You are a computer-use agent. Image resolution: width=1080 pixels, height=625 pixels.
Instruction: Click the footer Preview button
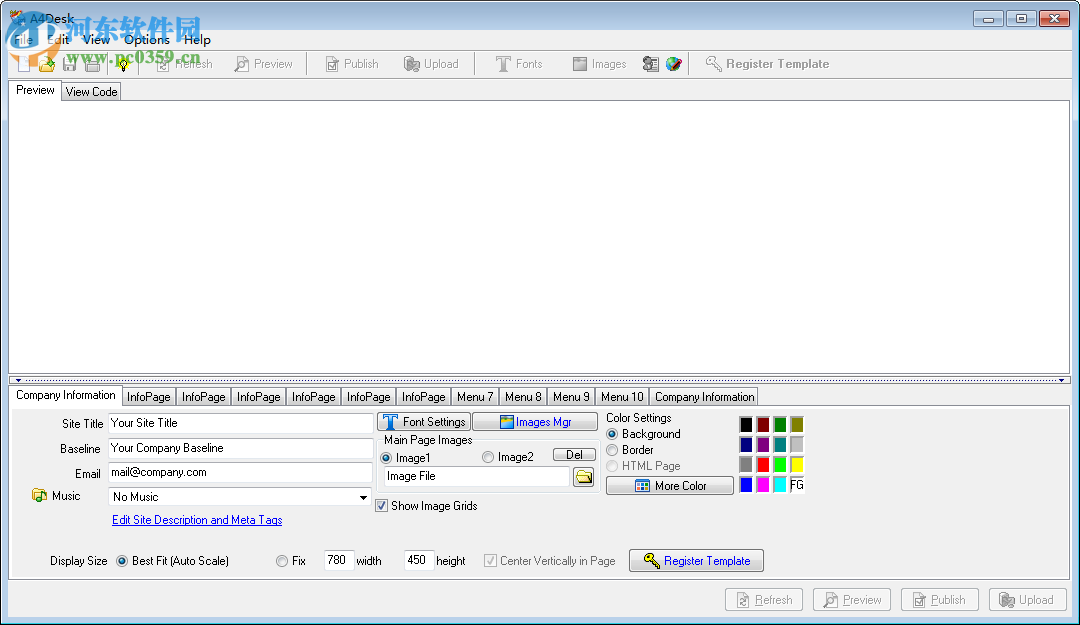point(852,600)
